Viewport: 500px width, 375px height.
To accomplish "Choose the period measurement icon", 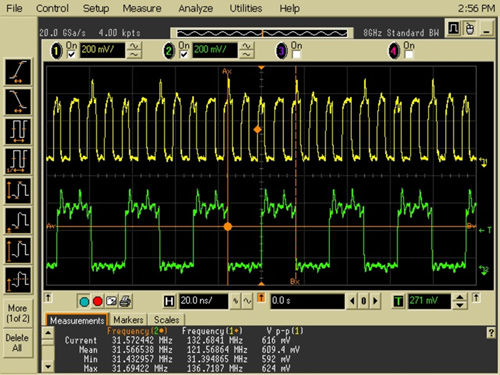I will pyautogui.click(x=18, y=131).
